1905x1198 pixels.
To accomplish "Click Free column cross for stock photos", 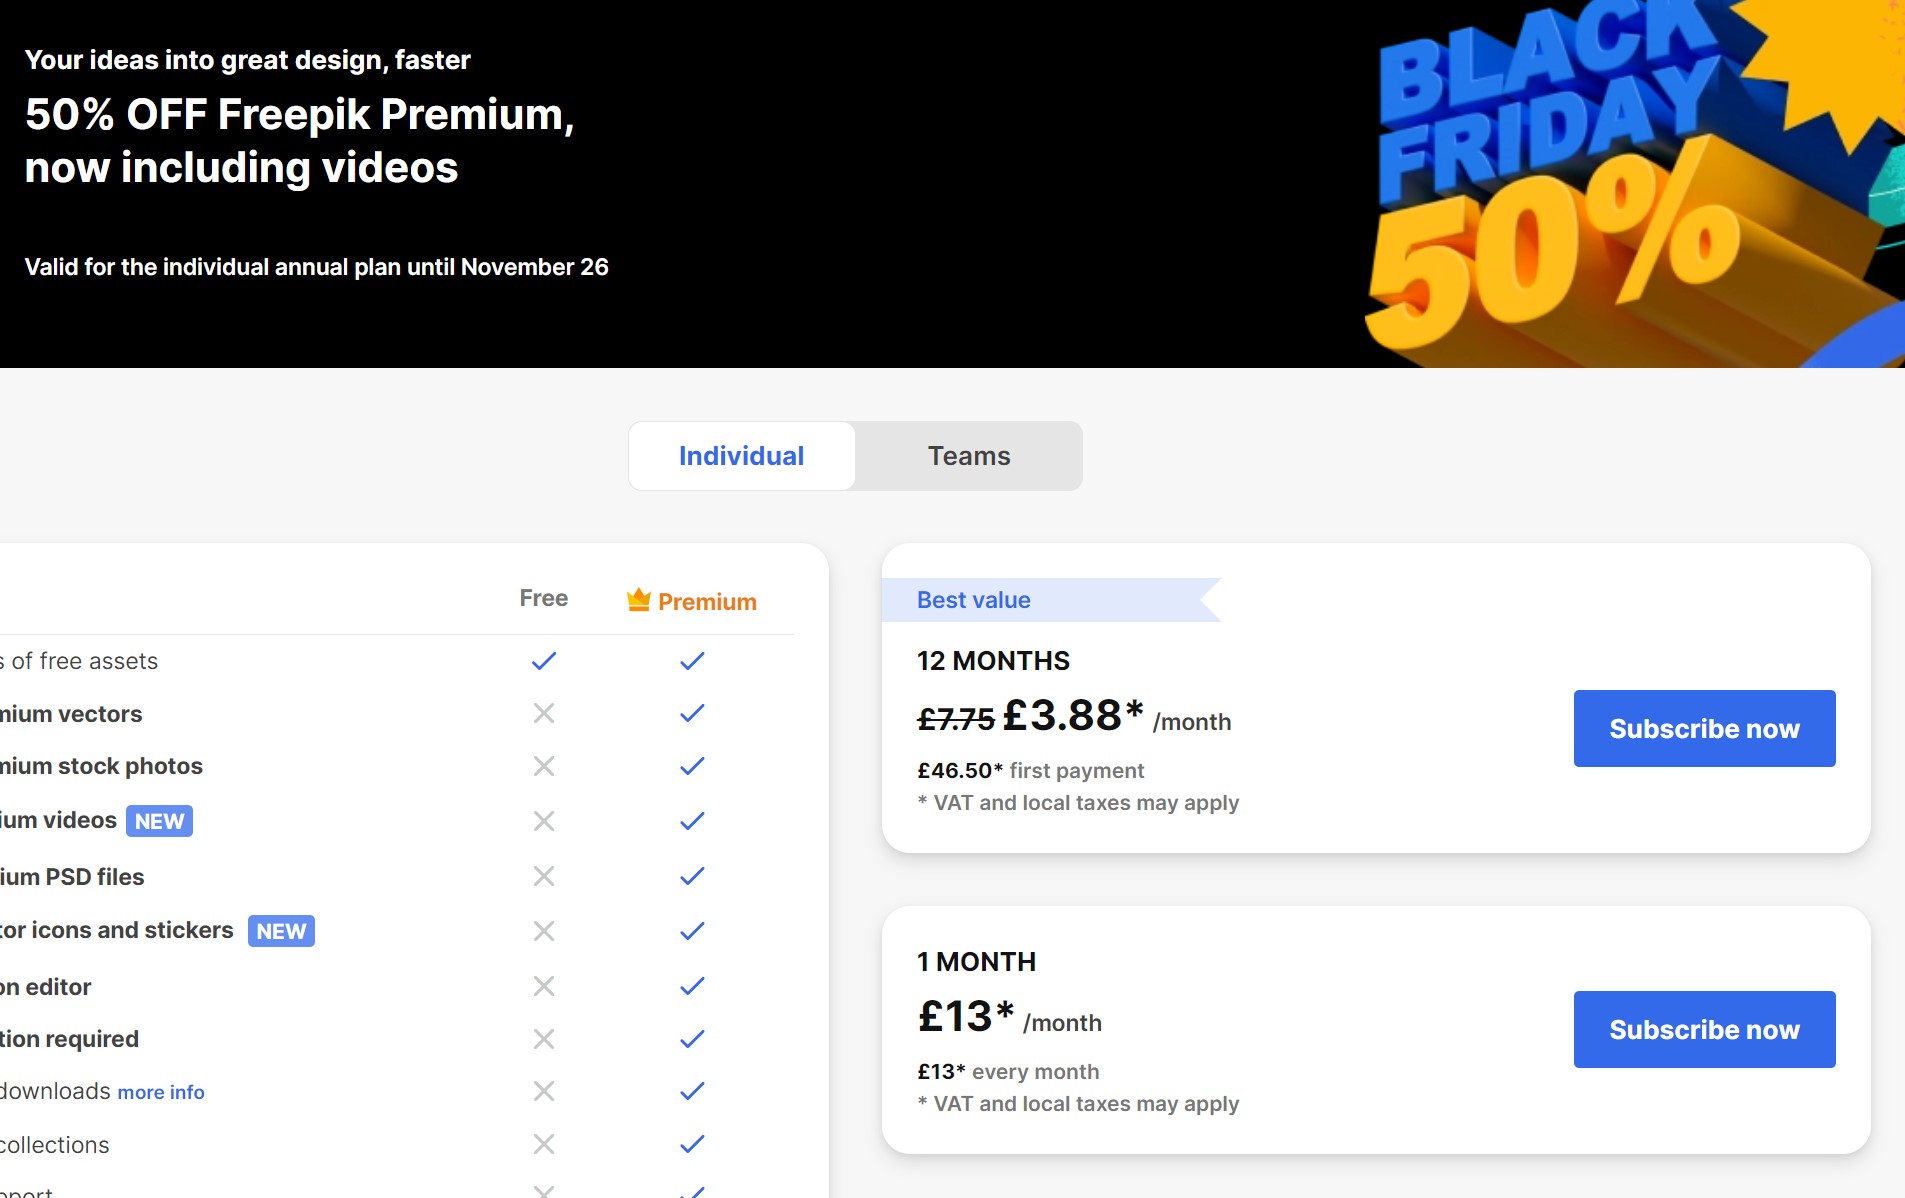I will 544,766.
